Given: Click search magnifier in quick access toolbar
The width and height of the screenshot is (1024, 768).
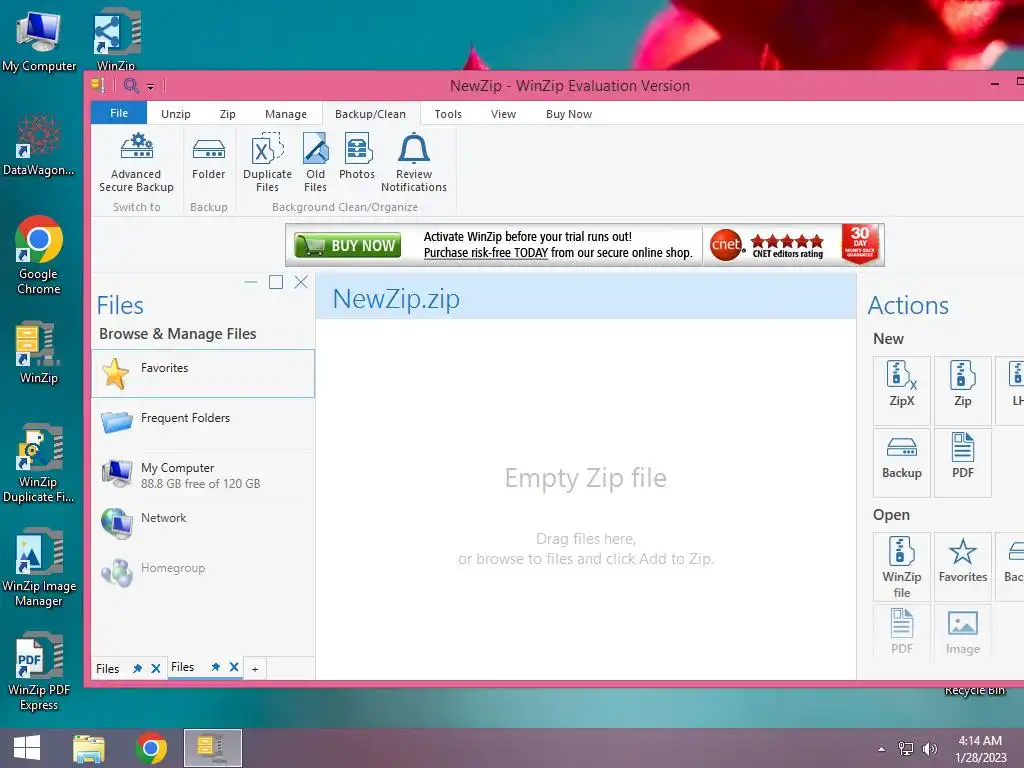Looking at the screenshot, I should (131, 86).
